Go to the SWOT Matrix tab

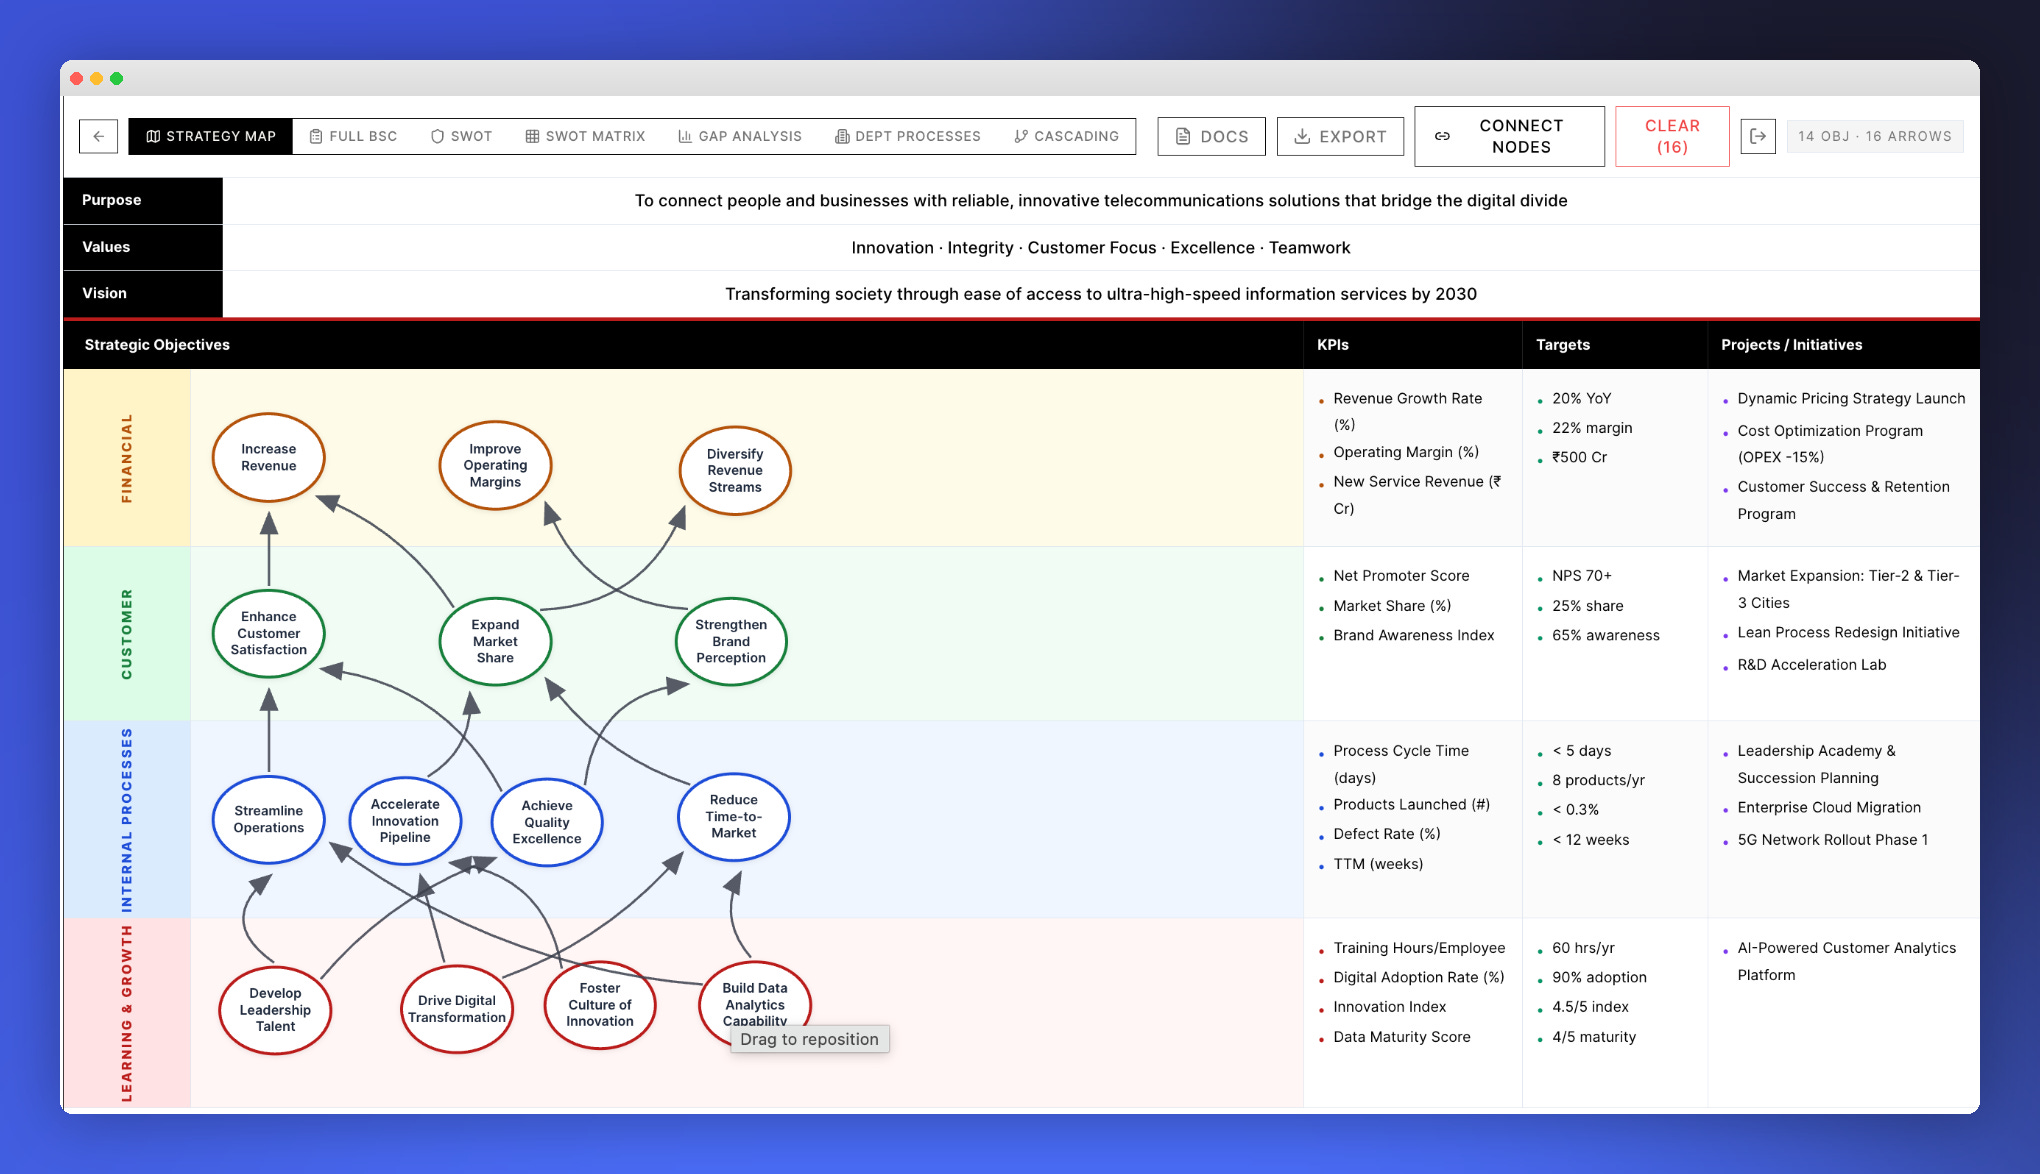585,136
